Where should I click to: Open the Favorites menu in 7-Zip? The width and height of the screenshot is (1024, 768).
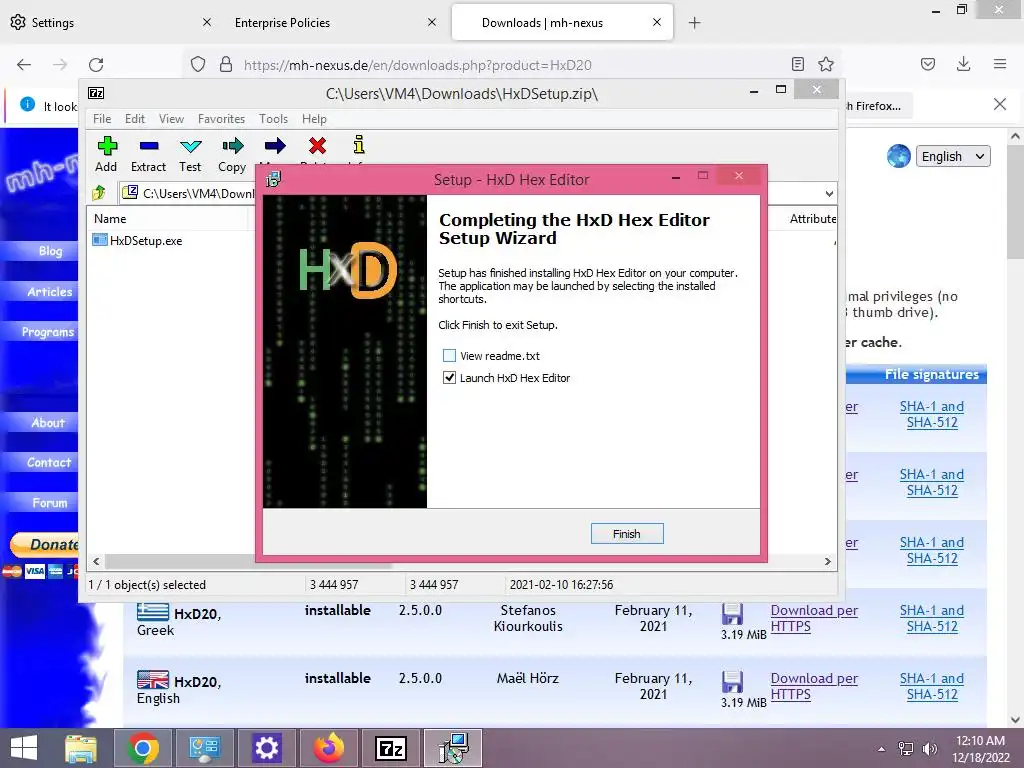[221, 119]
